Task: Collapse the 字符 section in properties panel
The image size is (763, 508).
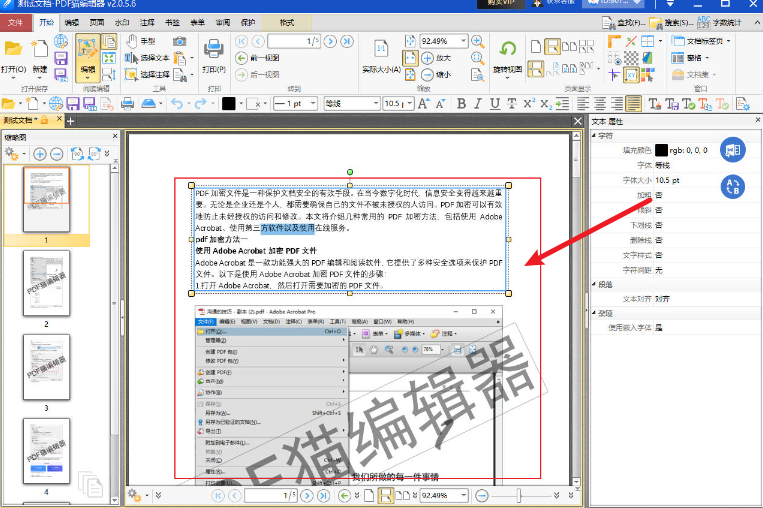Action: pyautogui.click(x=593, y=135)
